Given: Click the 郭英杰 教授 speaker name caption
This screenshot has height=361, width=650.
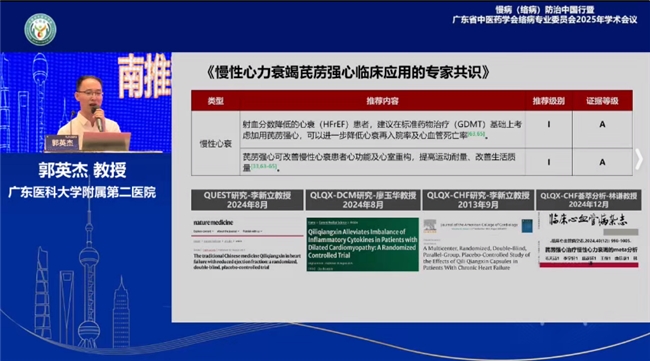Looking at the screenshot, I should [x=82, y=170].
